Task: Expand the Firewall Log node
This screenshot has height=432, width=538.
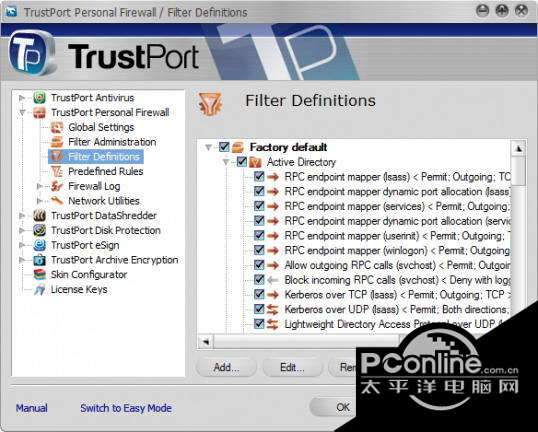Action: coord(39,186)
